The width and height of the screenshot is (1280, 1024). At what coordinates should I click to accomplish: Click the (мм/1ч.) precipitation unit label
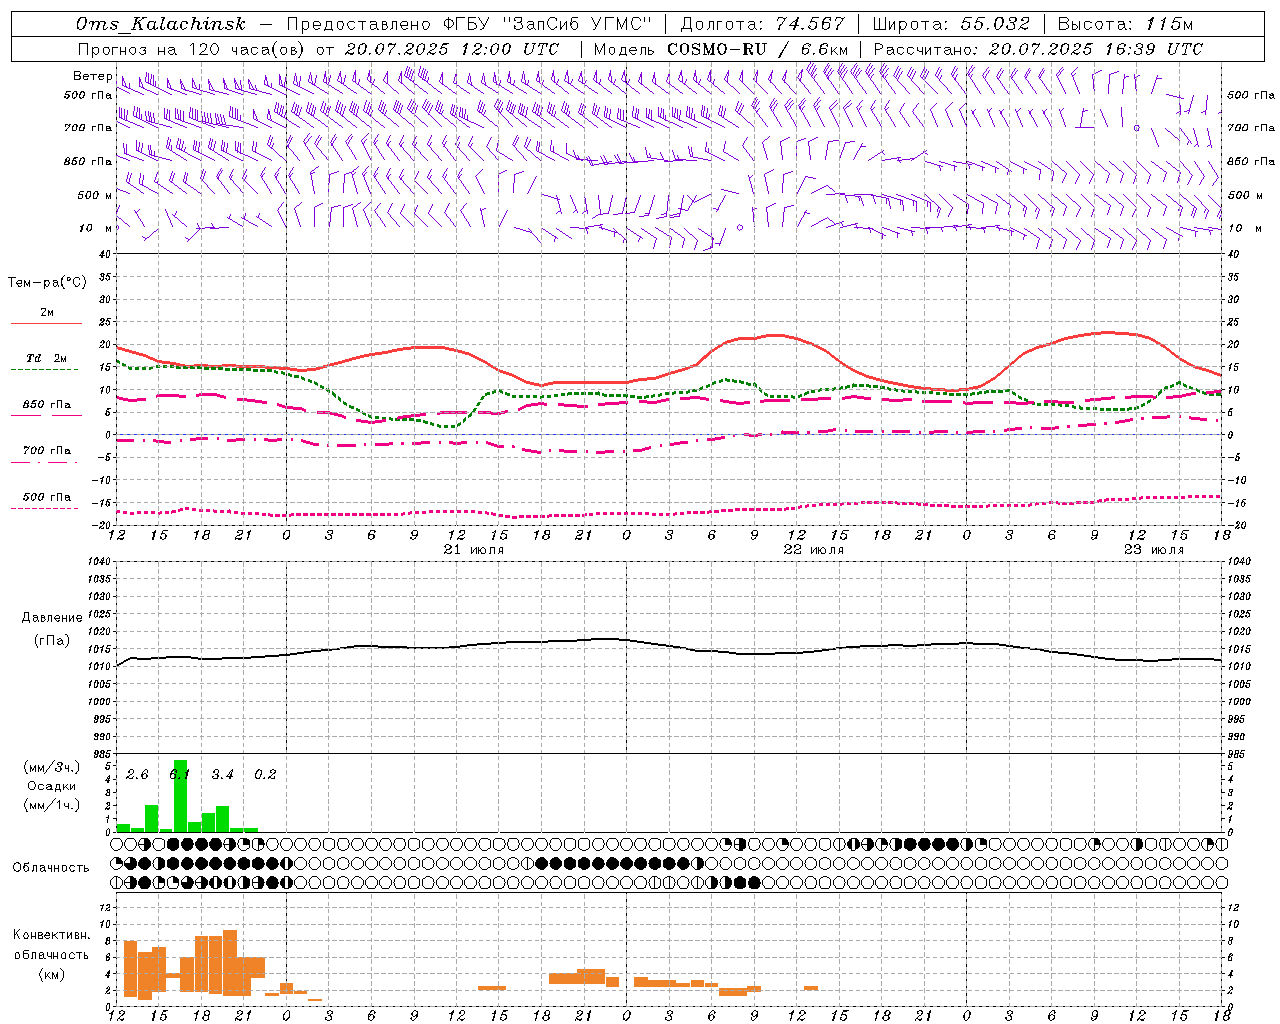52,805
